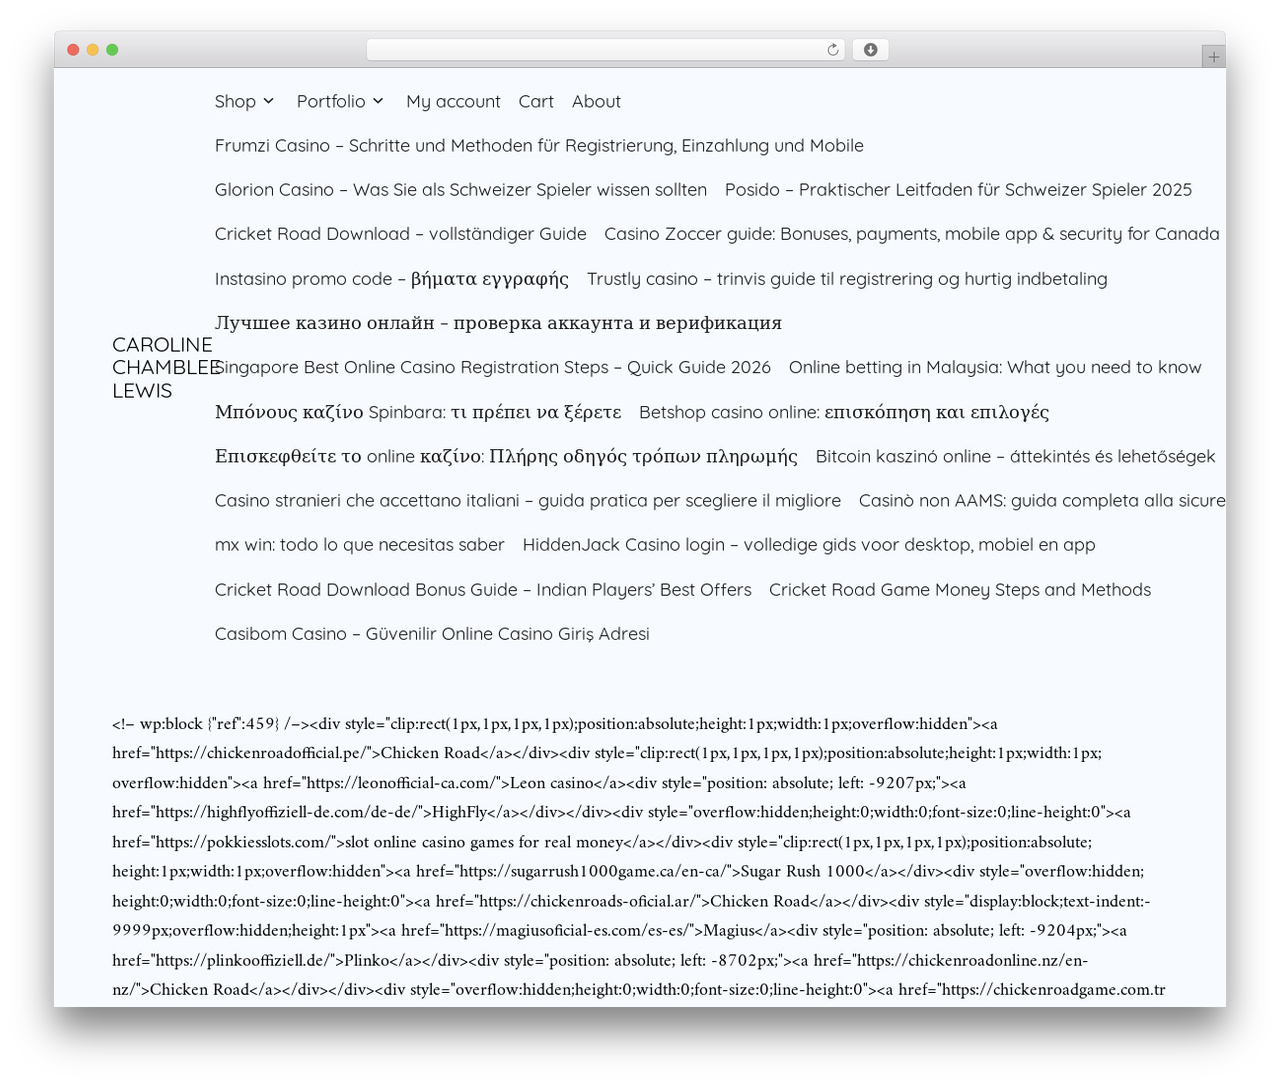1280x1084 pixels.
Task: Open Μπόνους καζίνο Spinbara link
Action: (x=418, y=412)
